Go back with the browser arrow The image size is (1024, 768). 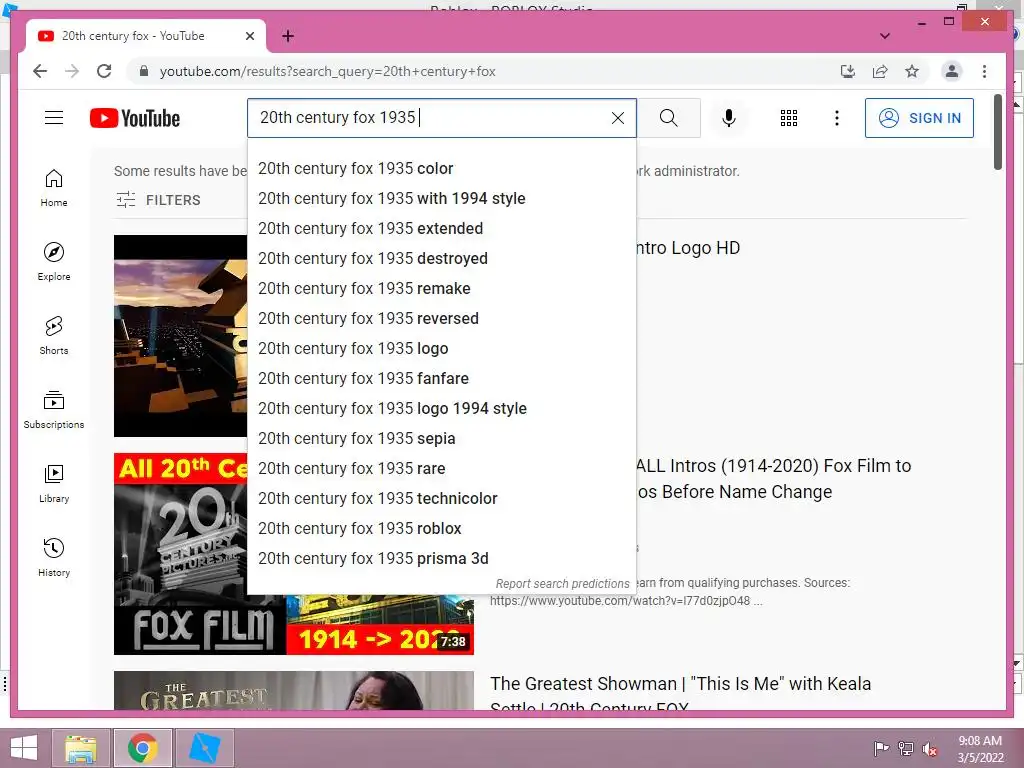click(40, 71)
